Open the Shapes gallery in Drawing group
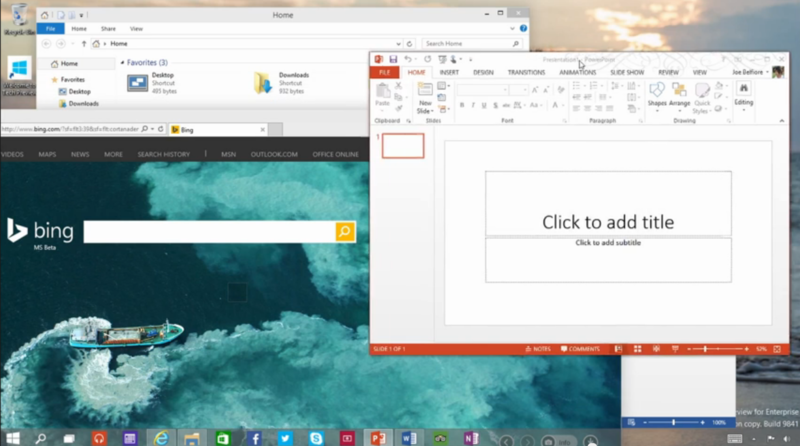800x446 pixels. pos(657,95)
